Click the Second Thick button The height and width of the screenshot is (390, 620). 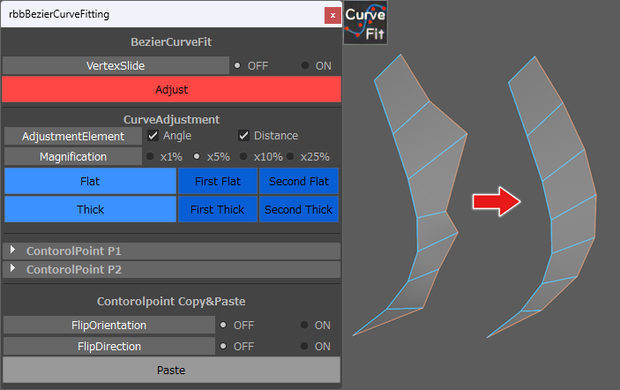(299, 209)
